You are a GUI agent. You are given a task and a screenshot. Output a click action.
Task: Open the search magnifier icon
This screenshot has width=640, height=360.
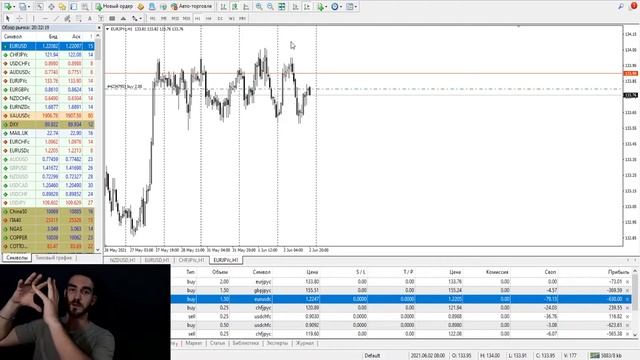[621, 7]
